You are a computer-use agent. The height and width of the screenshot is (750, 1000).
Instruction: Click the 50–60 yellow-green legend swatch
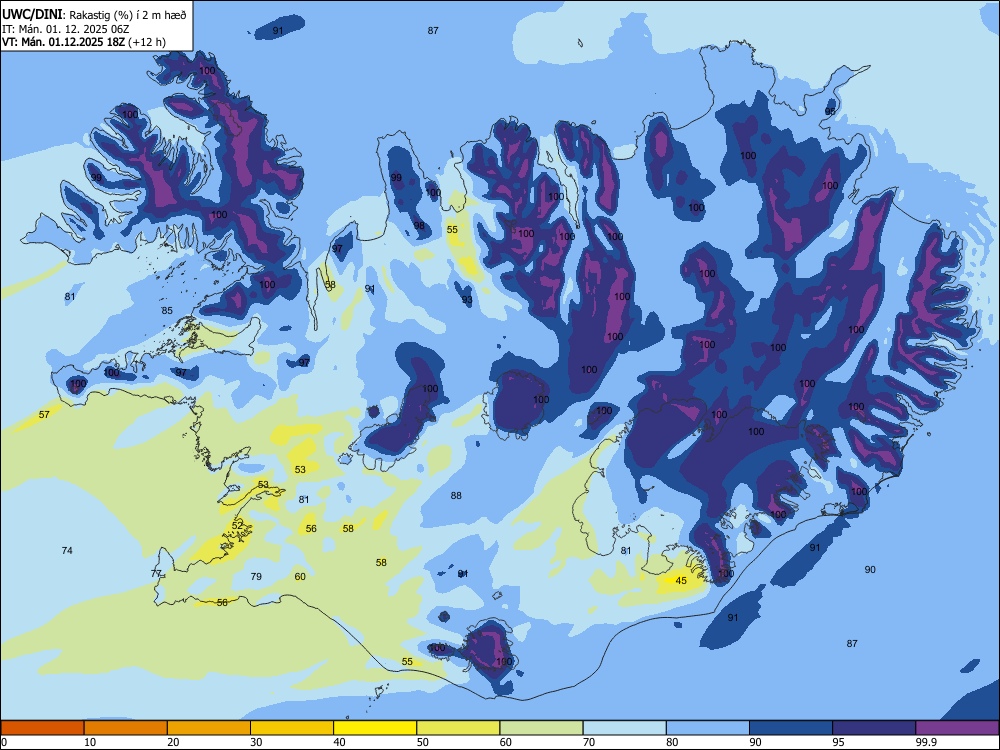point(458,728)
